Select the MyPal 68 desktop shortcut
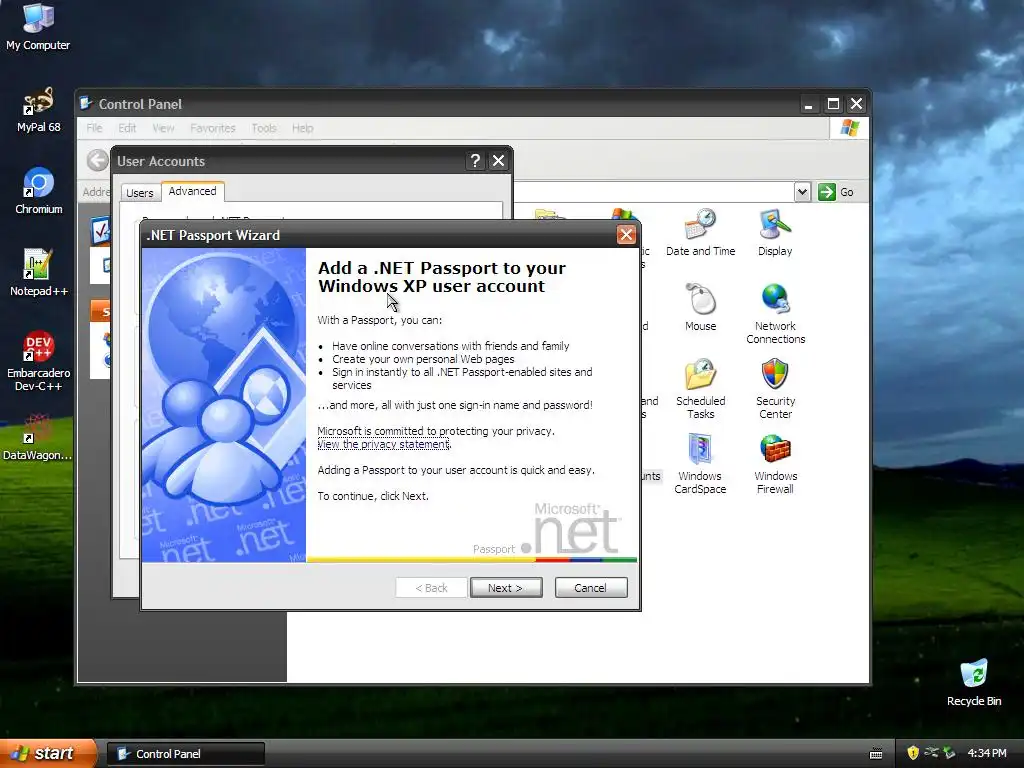The width and height of the screenshot is (1024, 768). 38,109
